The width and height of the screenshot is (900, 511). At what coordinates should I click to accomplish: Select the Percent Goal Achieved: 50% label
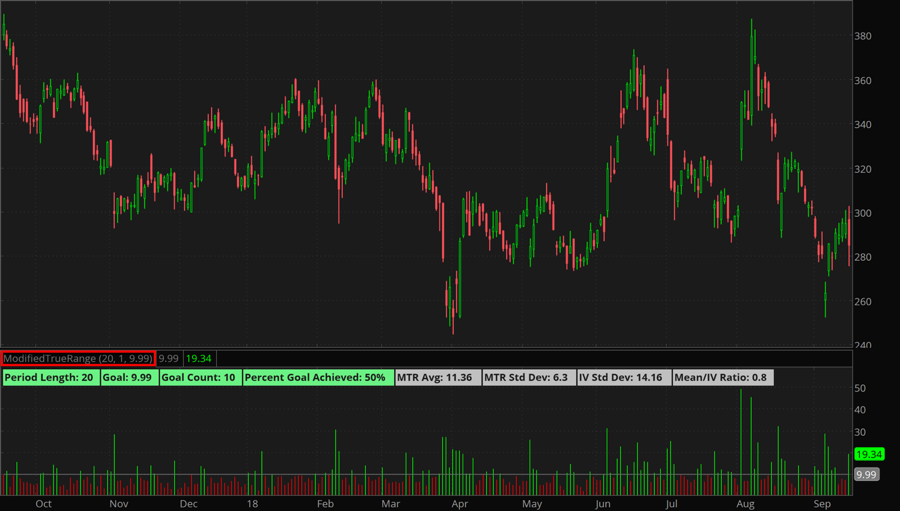point(315,378)
